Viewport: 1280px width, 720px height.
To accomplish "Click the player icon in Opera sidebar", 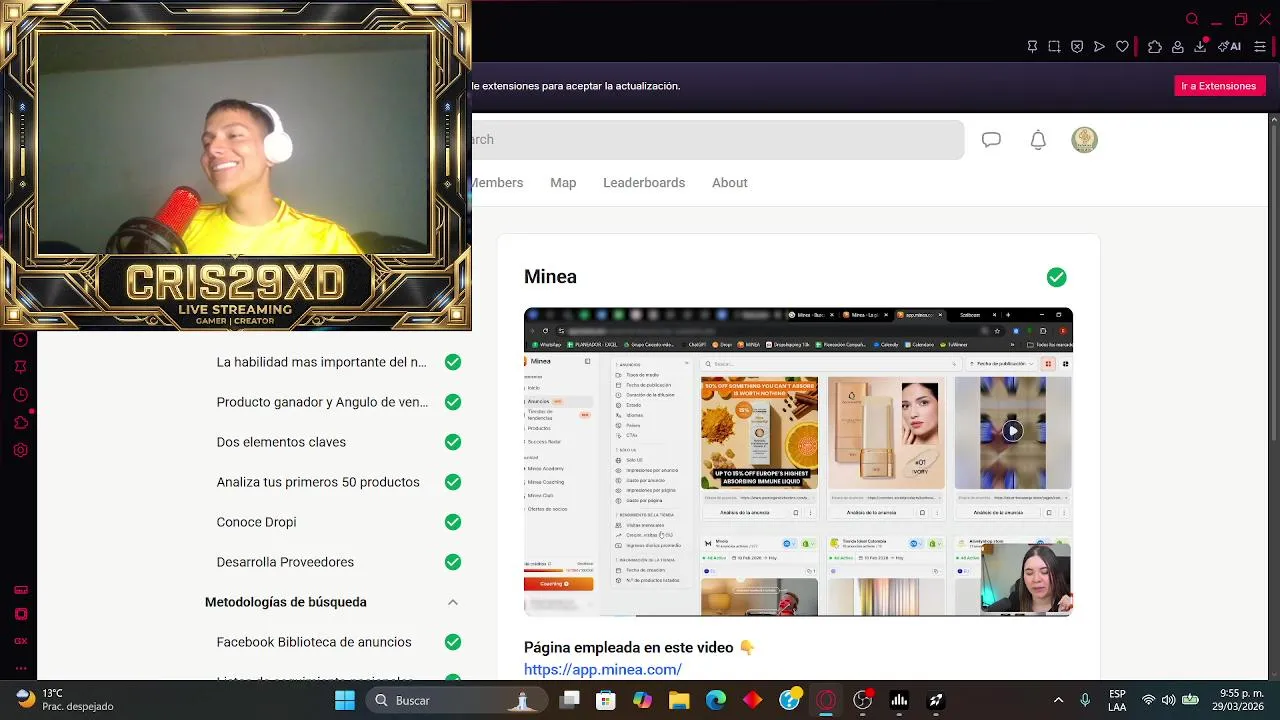I will [x=21, y=340].
